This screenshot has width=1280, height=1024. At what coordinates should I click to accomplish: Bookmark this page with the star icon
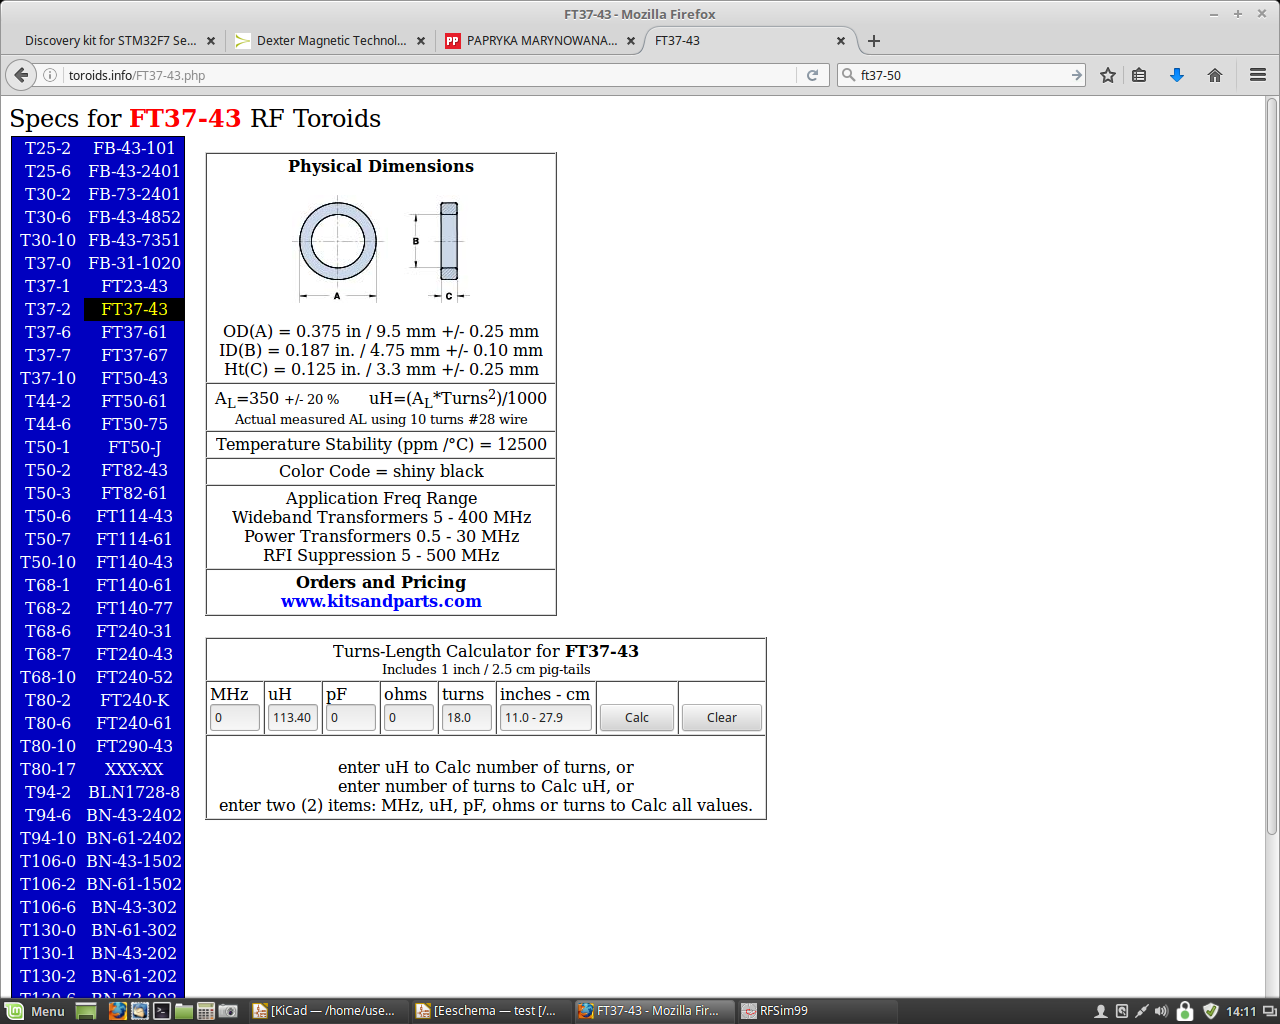click(x=1108, y=75)
